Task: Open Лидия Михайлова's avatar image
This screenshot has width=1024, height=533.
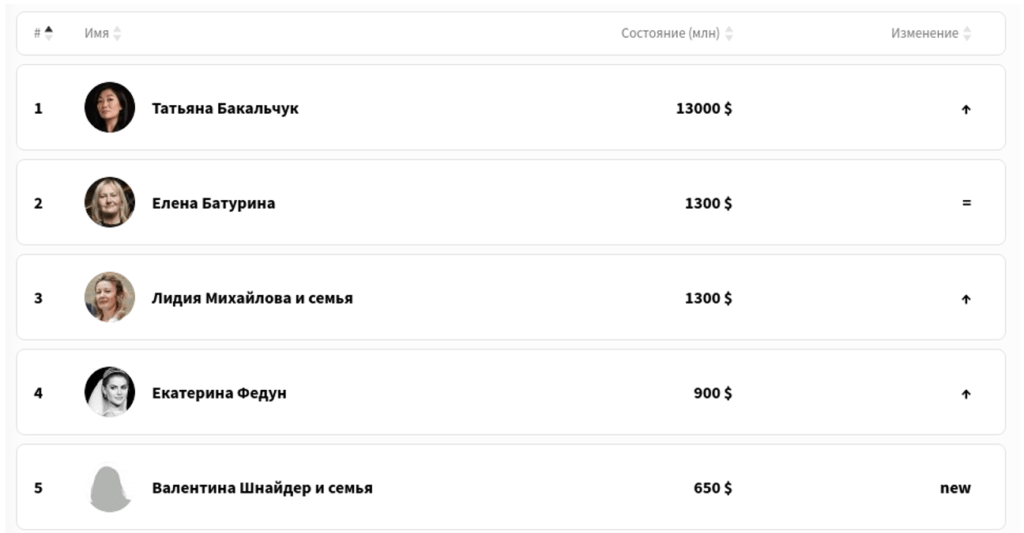Action: coord(110,298)
